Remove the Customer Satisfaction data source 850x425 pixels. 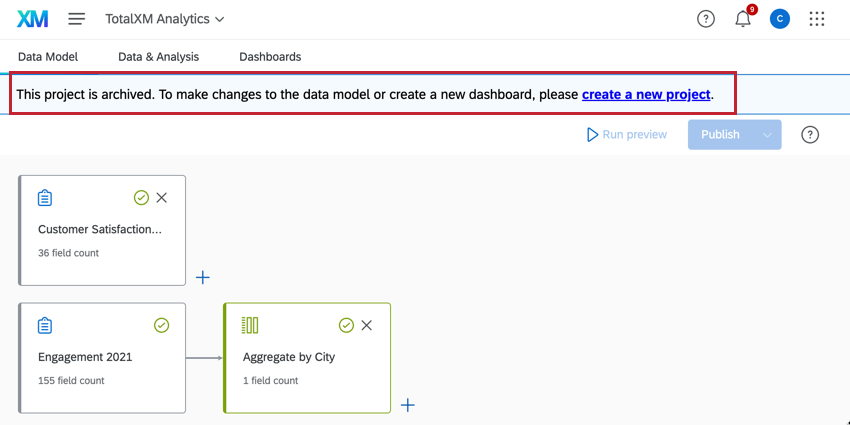tap(162, 198)
